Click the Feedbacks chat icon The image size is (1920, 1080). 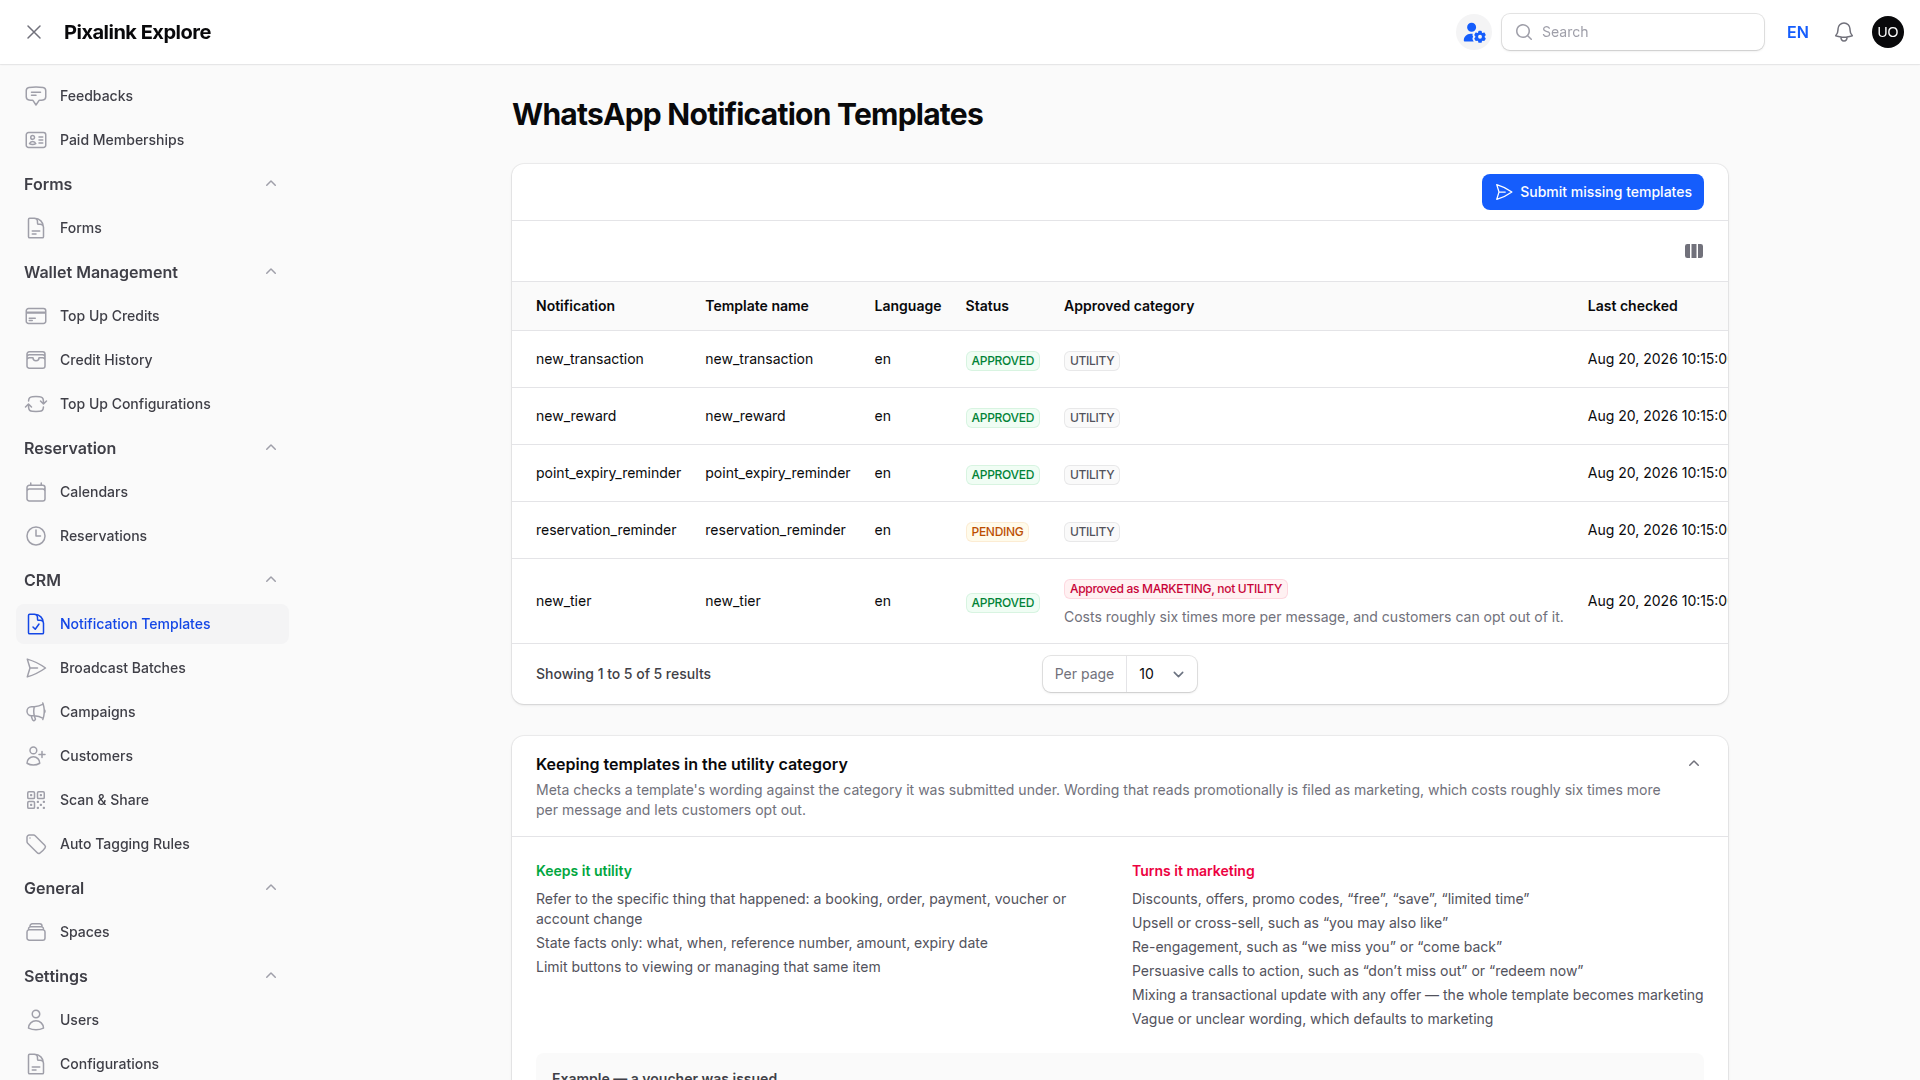click(36, 96)
